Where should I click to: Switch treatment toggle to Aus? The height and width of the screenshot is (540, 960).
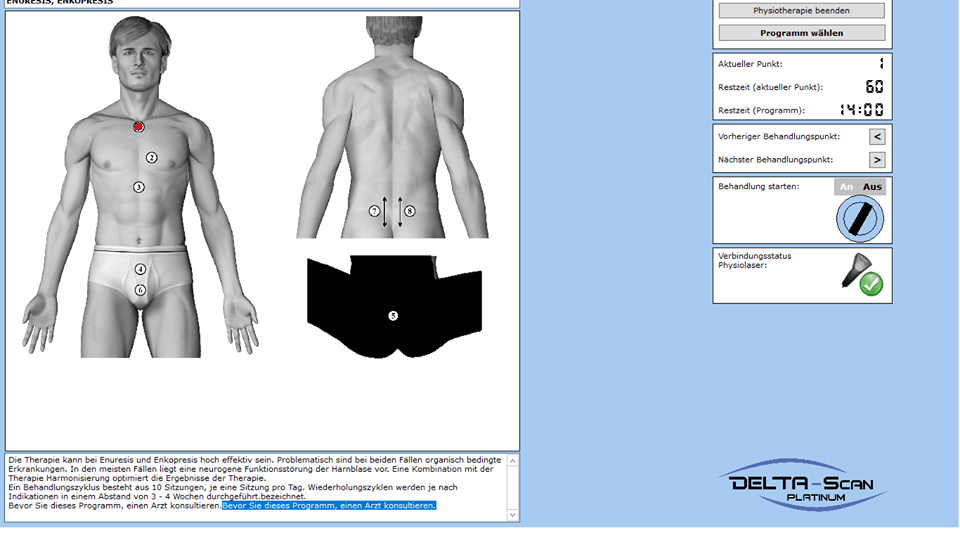tap(872, 187)
